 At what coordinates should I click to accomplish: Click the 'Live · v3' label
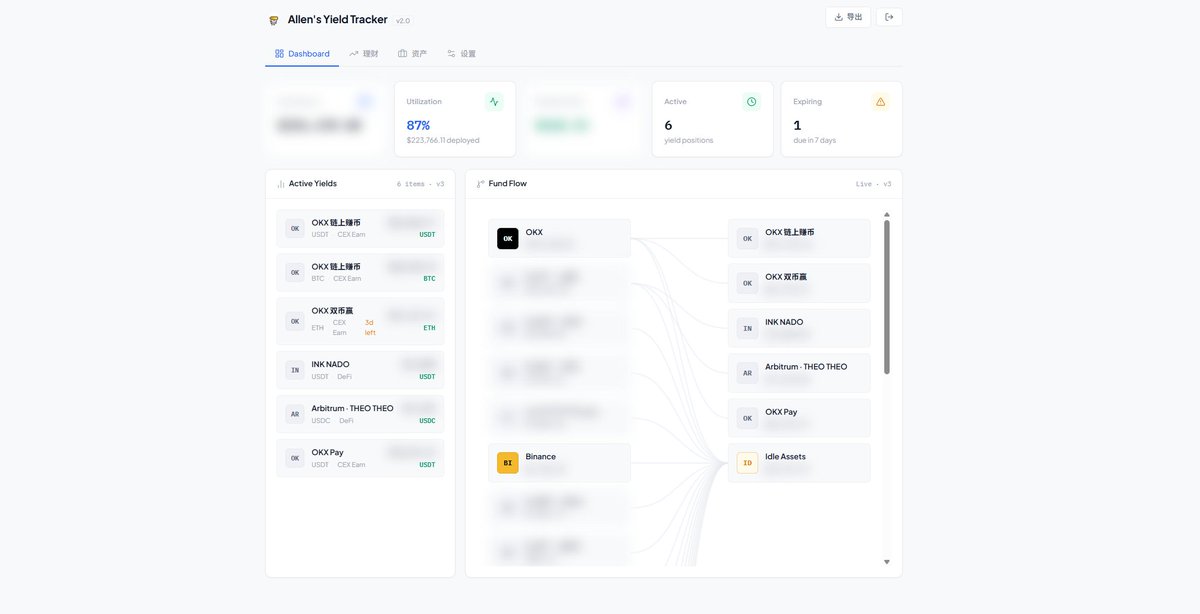[873, 184]
